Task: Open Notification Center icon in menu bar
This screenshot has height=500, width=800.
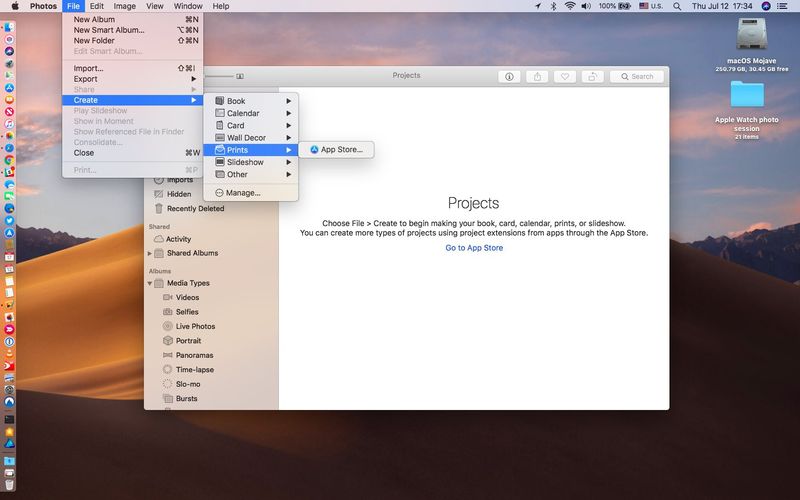Action: pyautogui.click(x=782, y=6)
